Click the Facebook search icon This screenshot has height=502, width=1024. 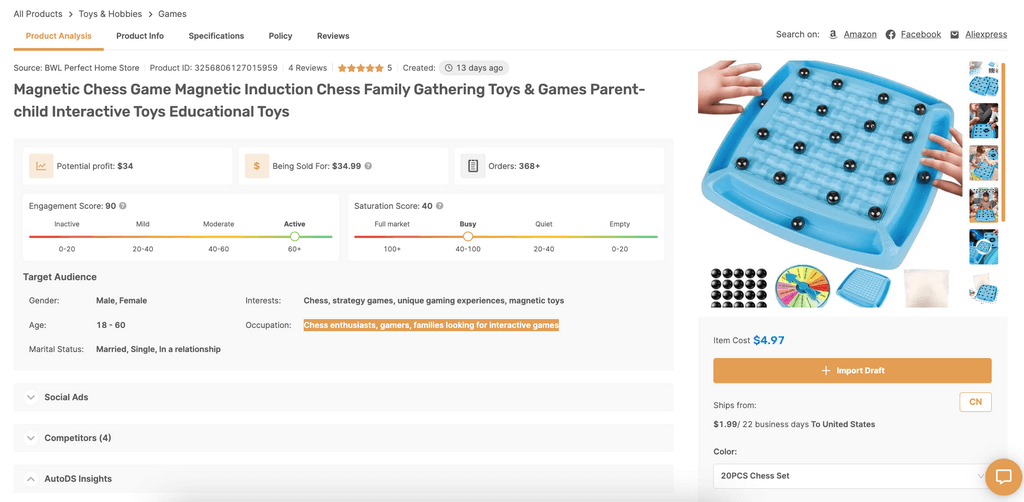click(x=890, y=35)
